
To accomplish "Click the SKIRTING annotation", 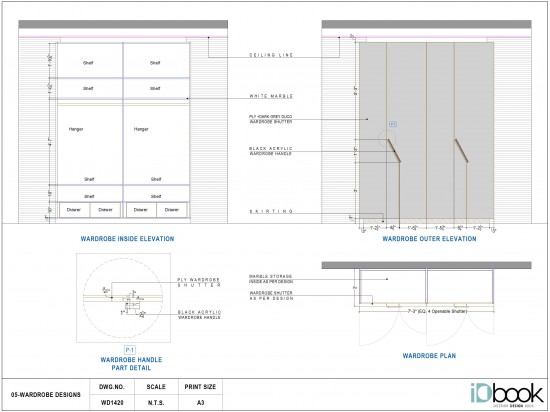I will [271, 211].
